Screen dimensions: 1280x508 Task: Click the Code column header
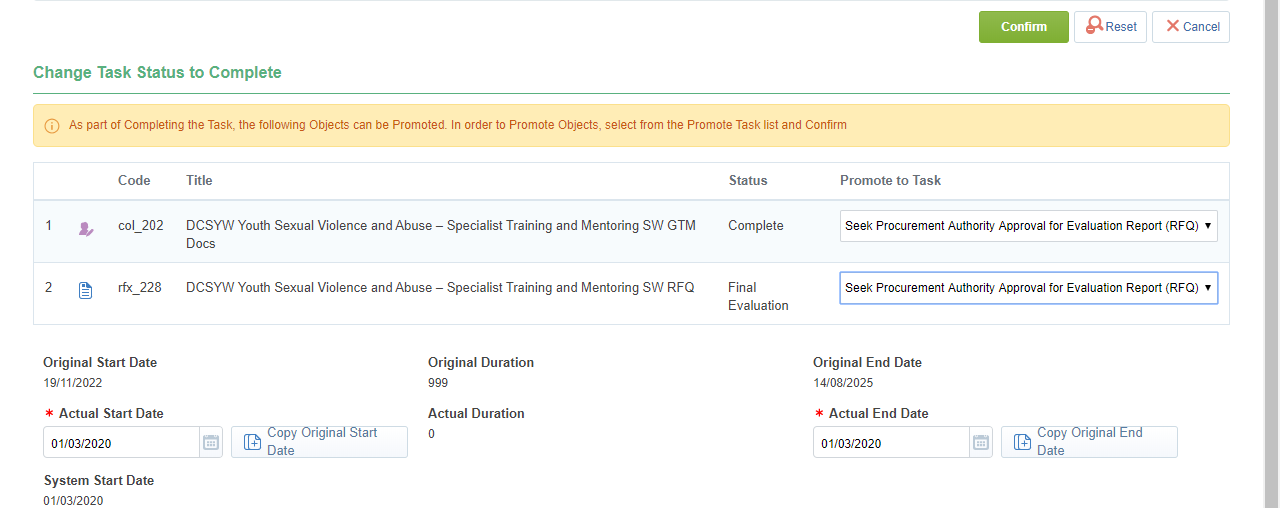[x=134, y=181]
